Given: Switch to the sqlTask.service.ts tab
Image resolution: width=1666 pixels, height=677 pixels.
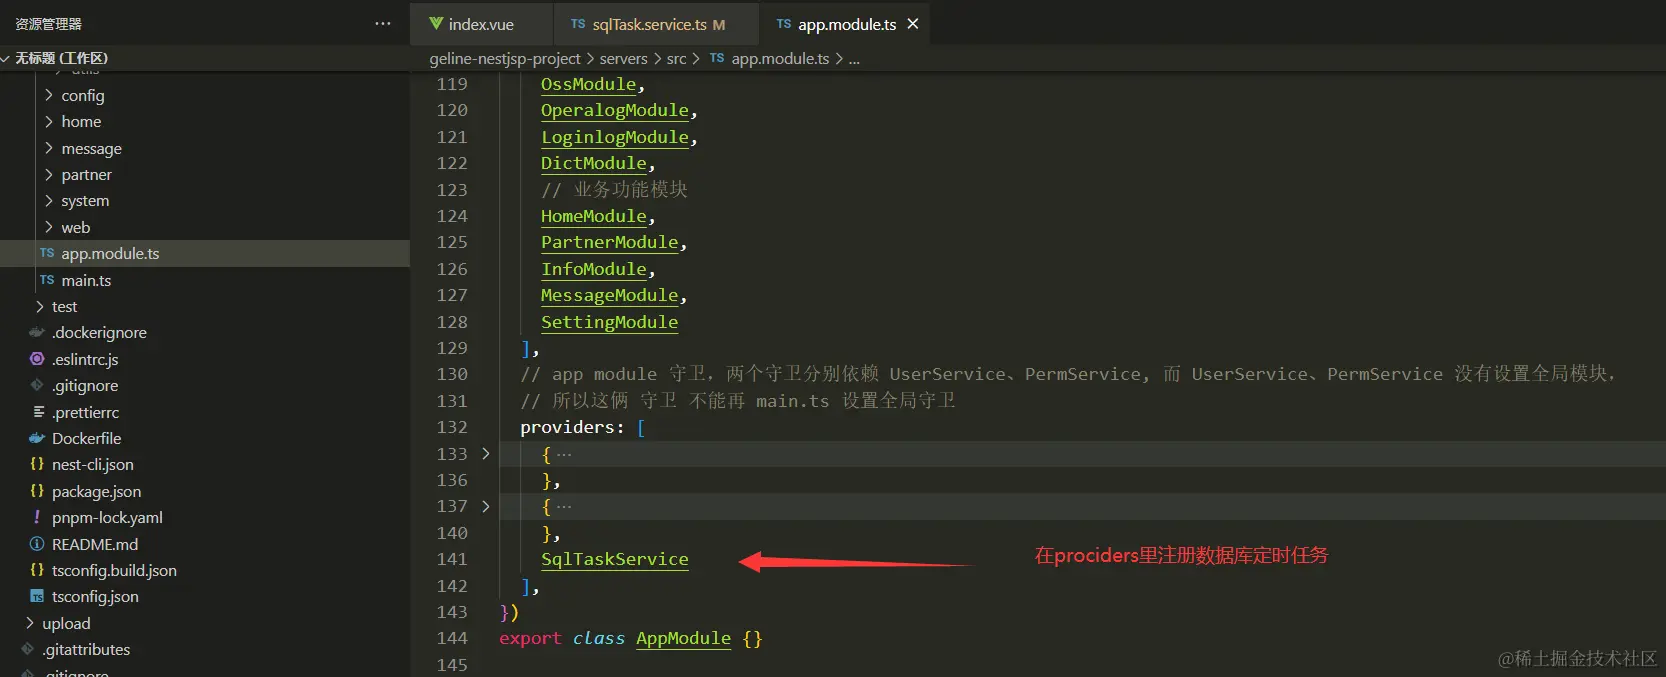Looking at the screenshot, I should click(656, 24).
